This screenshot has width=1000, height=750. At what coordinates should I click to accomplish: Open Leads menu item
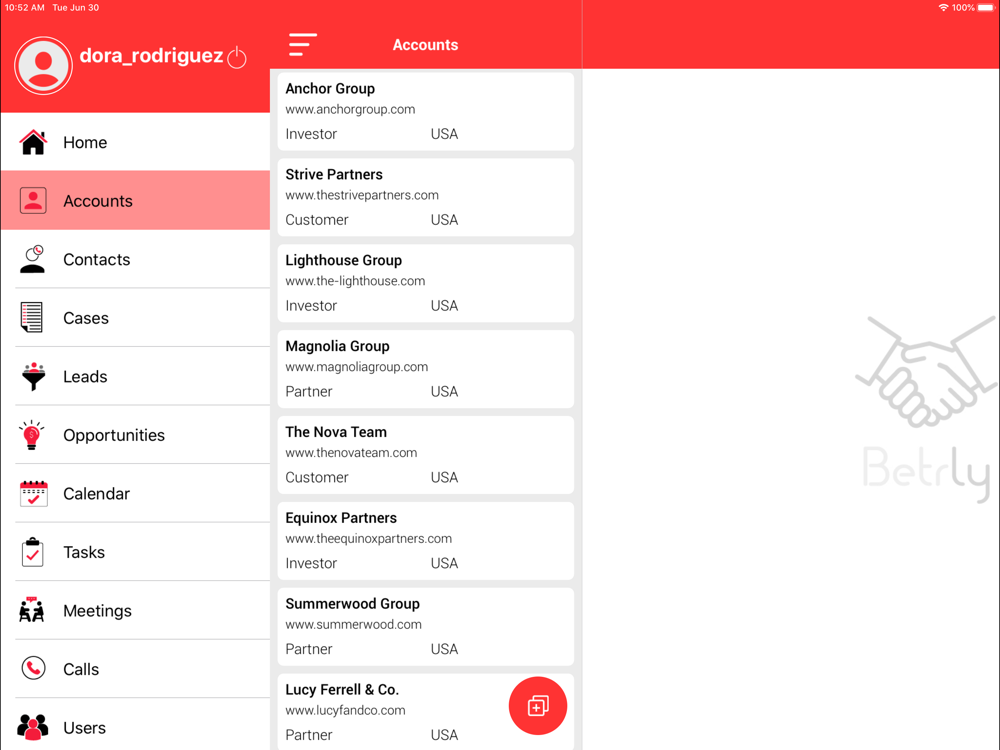[135, 376]
